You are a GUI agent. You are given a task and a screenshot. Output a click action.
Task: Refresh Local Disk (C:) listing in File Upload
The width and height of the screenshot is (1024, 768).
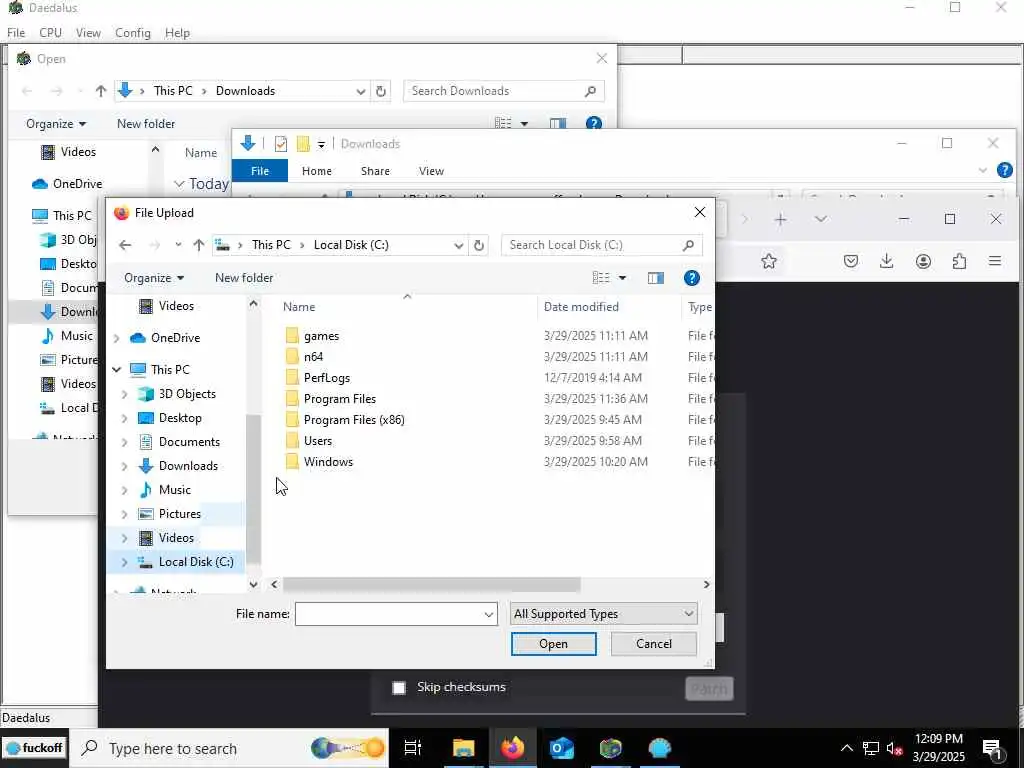point(479,245)
